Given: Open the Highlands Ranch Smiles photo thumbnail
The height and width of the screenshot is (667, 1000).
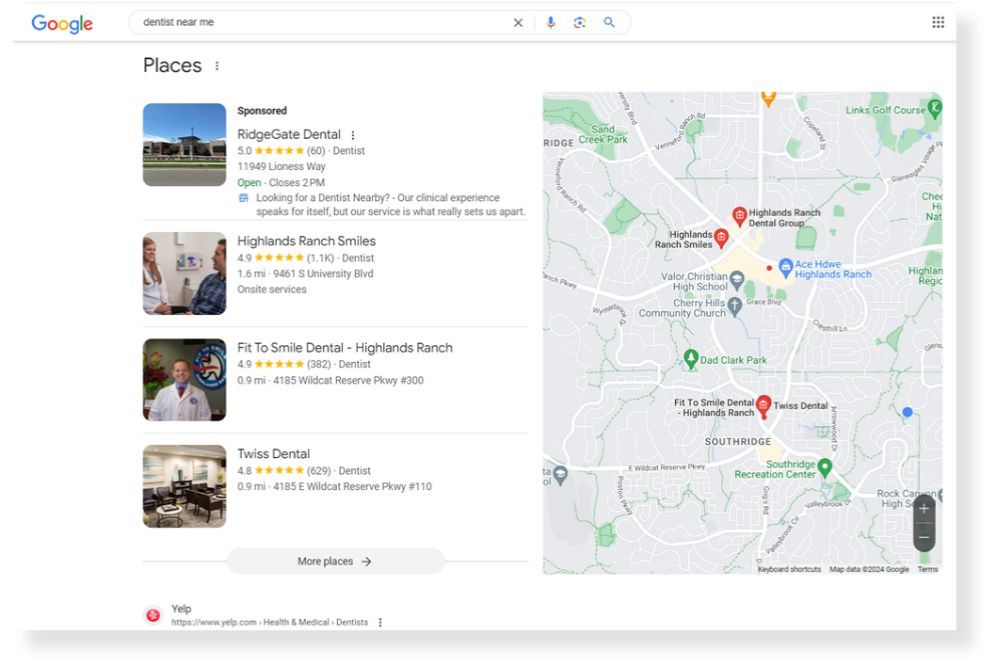Looking at the screenshot, I should (x=184, y=274).
